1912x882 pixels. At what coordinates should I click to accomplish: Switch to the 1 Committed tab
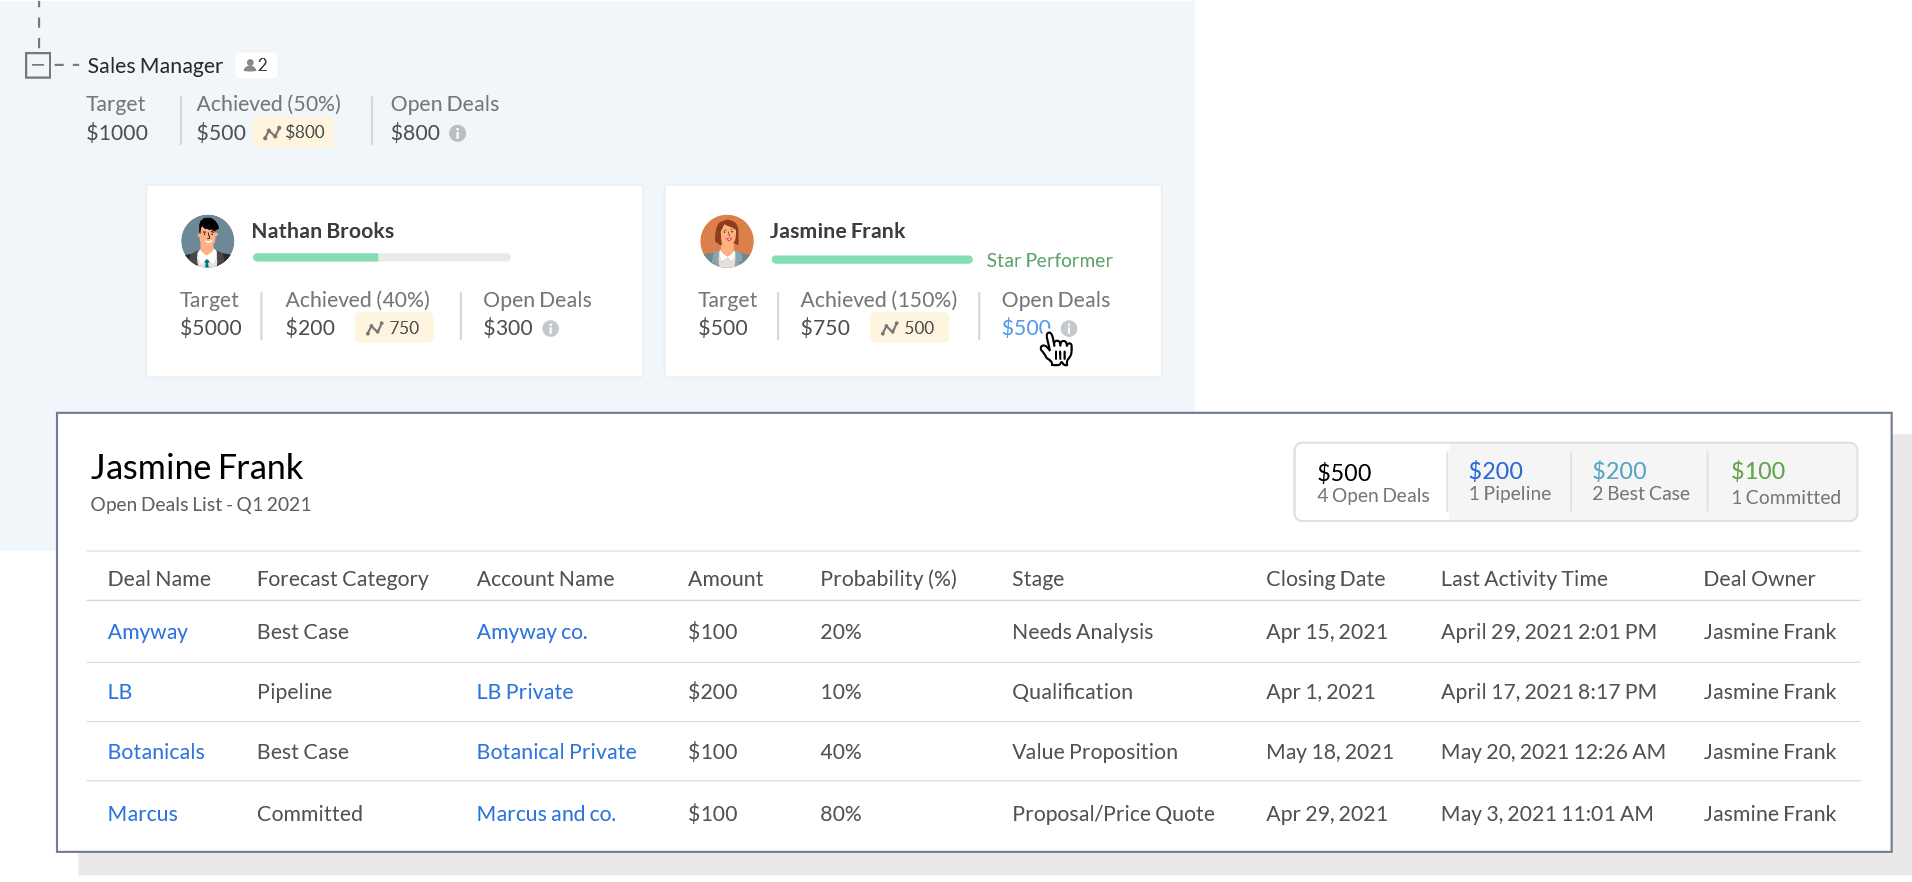click(x=1785, y=482)
